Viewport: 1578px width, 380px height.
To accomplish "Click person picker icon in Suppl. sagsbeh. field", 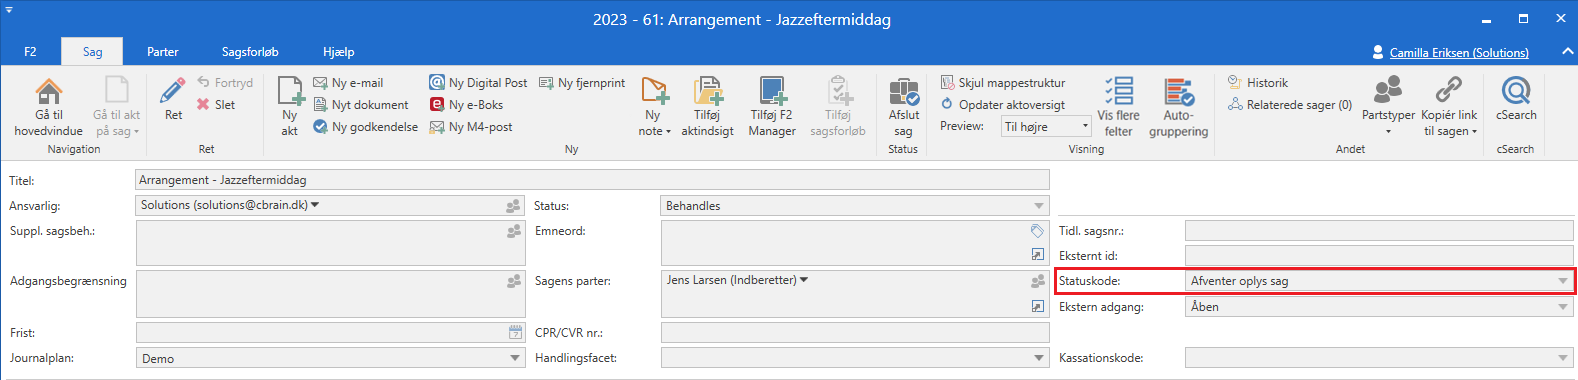I will tap(514, 231).
